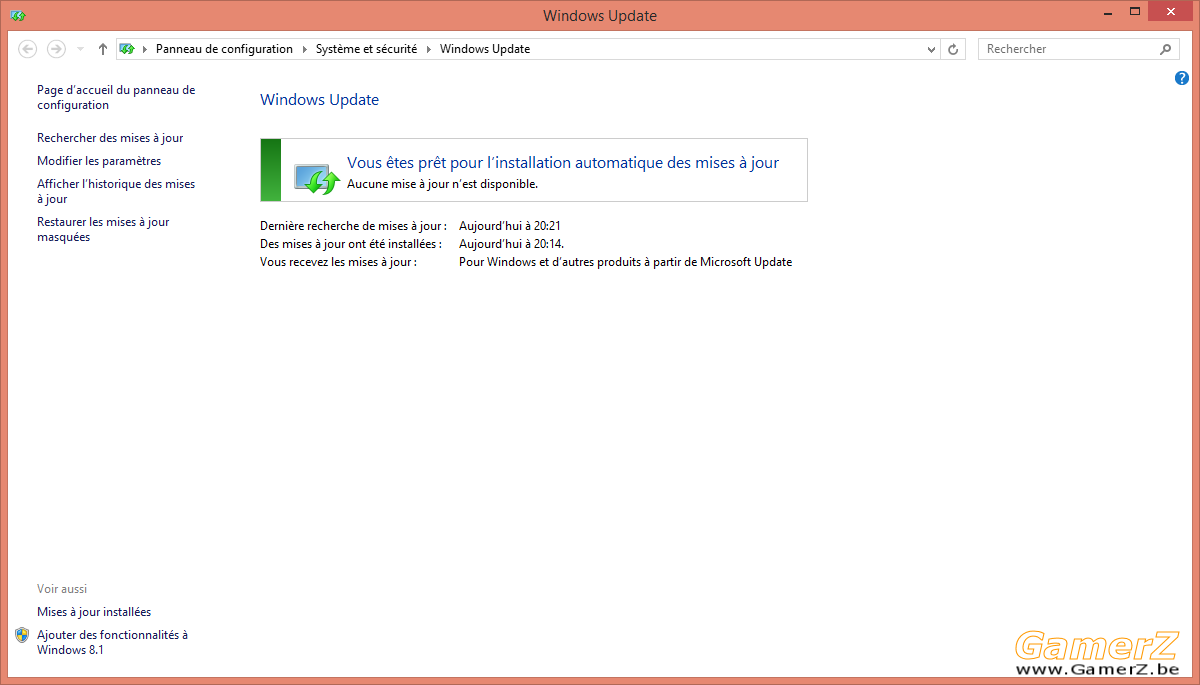Click 'Des mises à jour ont été installées' label
The height and width of the screenshot is (685, 1200).
click(x=351, y=244)
